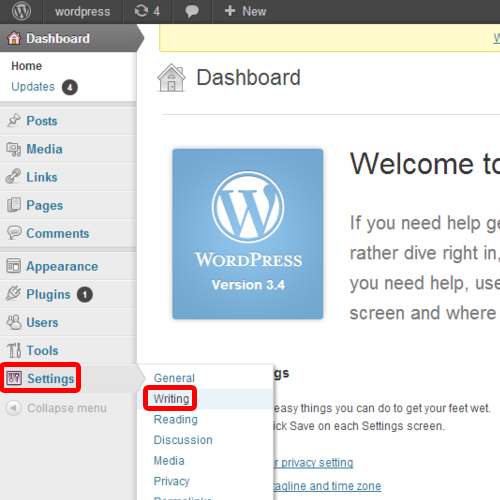Image resolution: width=500 pixels, height=500 pixels.
Task: Open the Settings menu
Action: tap(51, 379)
